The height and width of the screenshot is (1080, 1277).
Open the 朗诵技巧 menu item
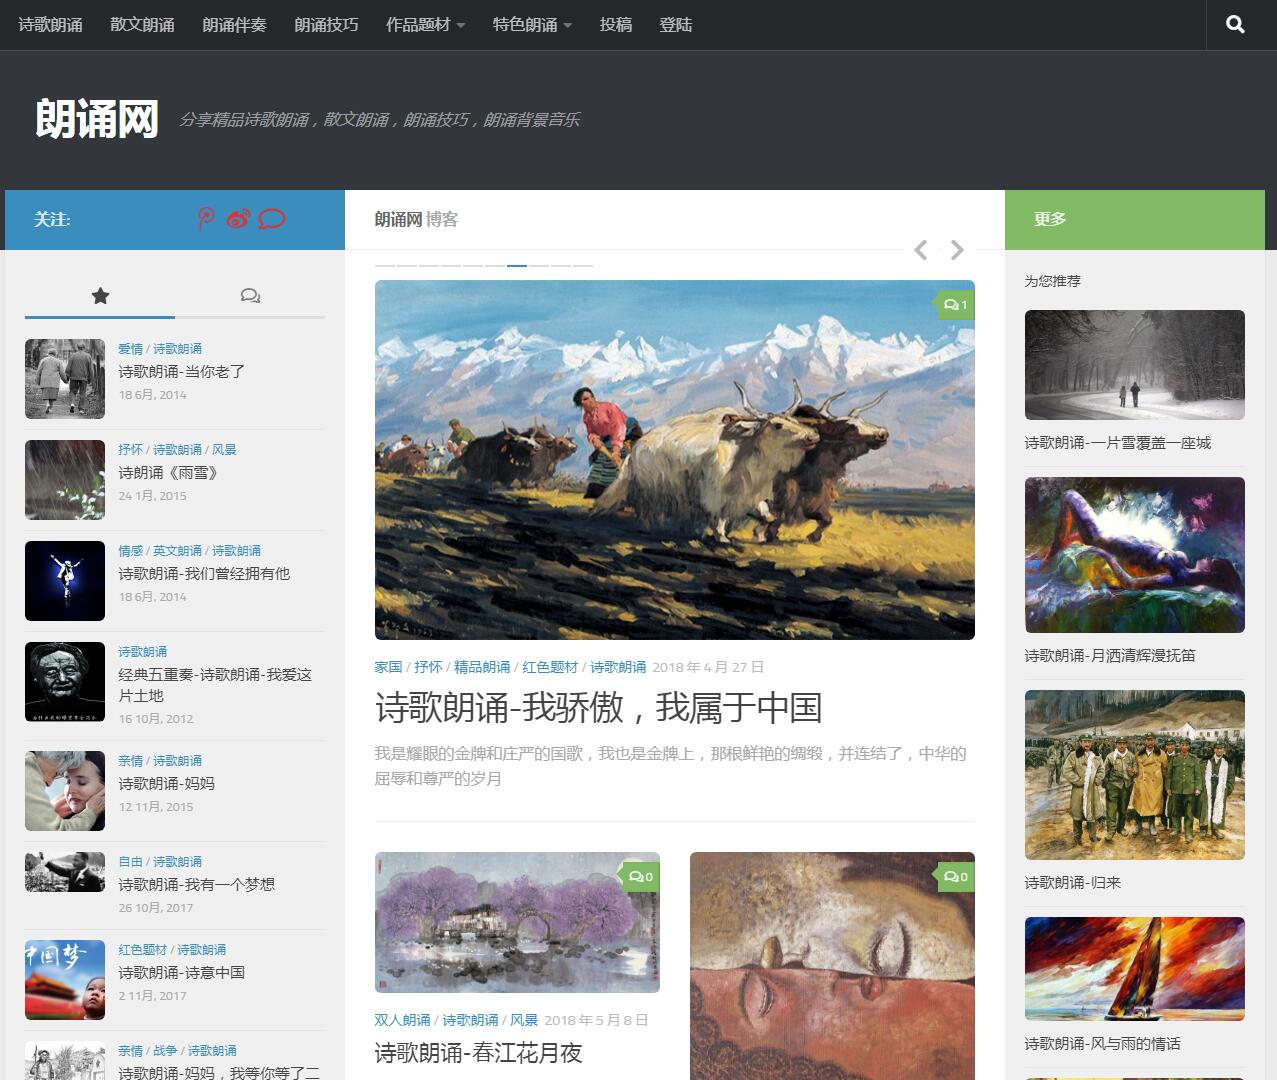pos(326,25)
